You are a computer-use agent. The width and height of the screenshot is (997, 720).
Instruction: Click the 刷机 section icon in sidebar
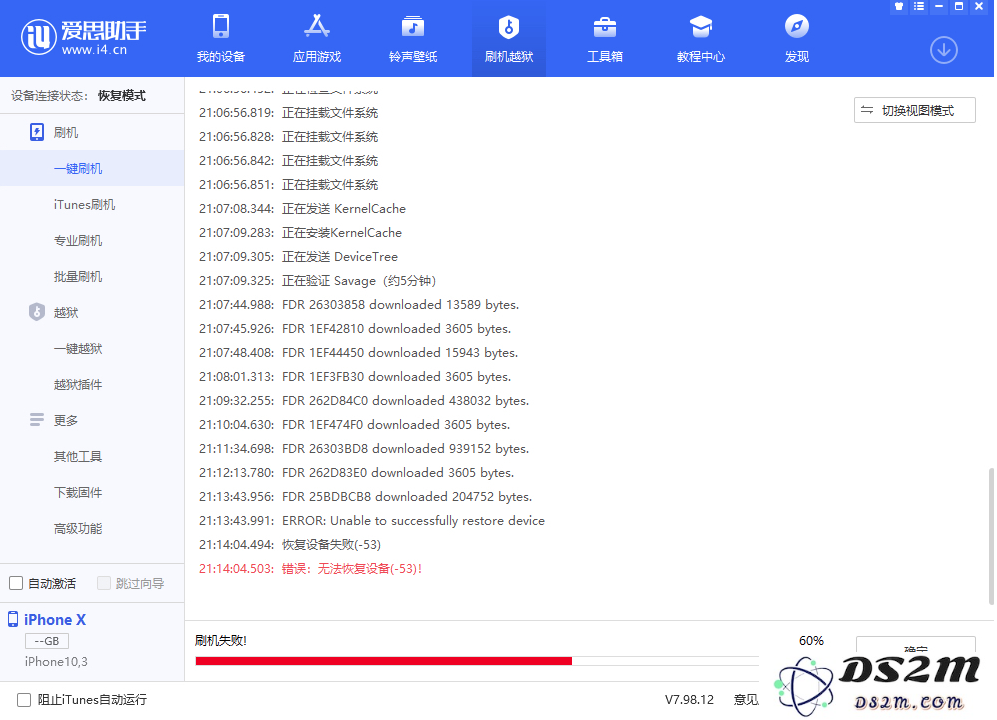pos(37,132)
